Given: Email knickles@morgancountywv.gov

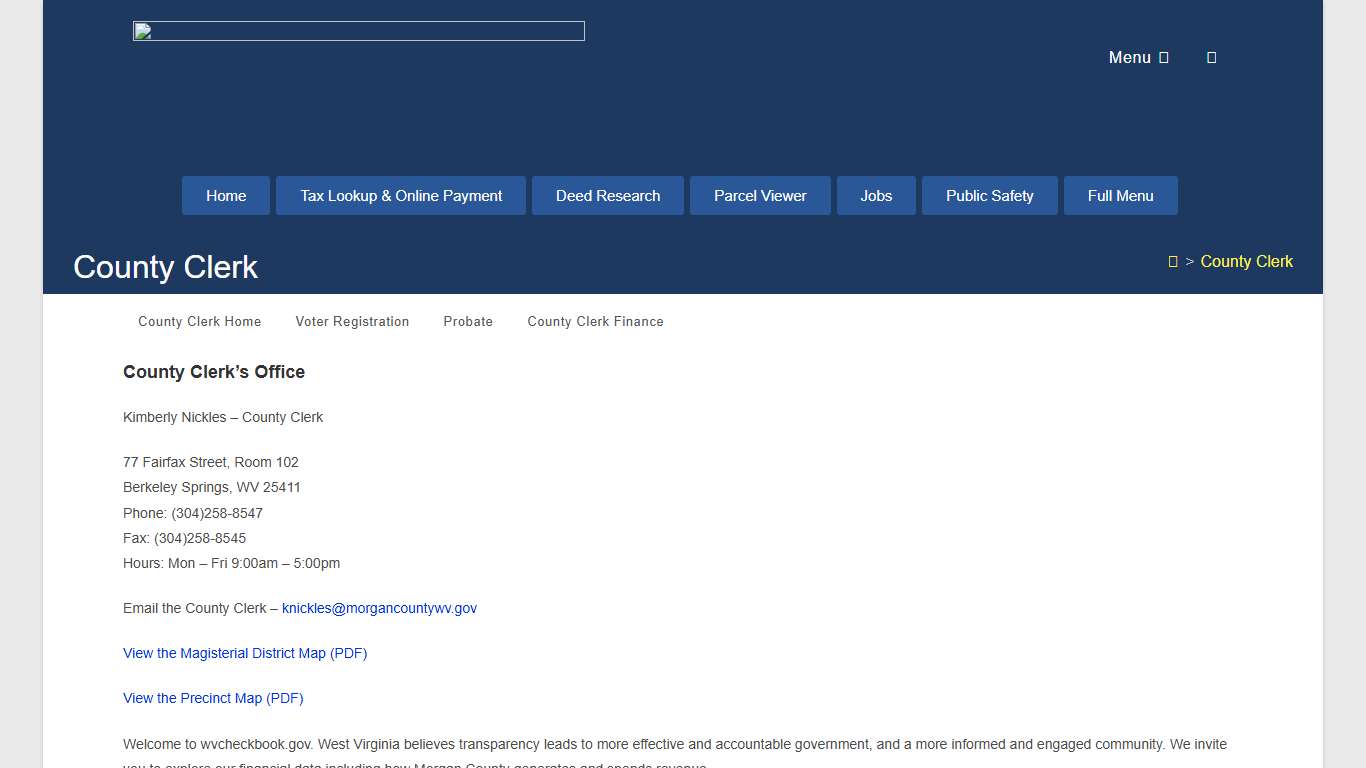Looking at the screenshot, I should point(379,608).
